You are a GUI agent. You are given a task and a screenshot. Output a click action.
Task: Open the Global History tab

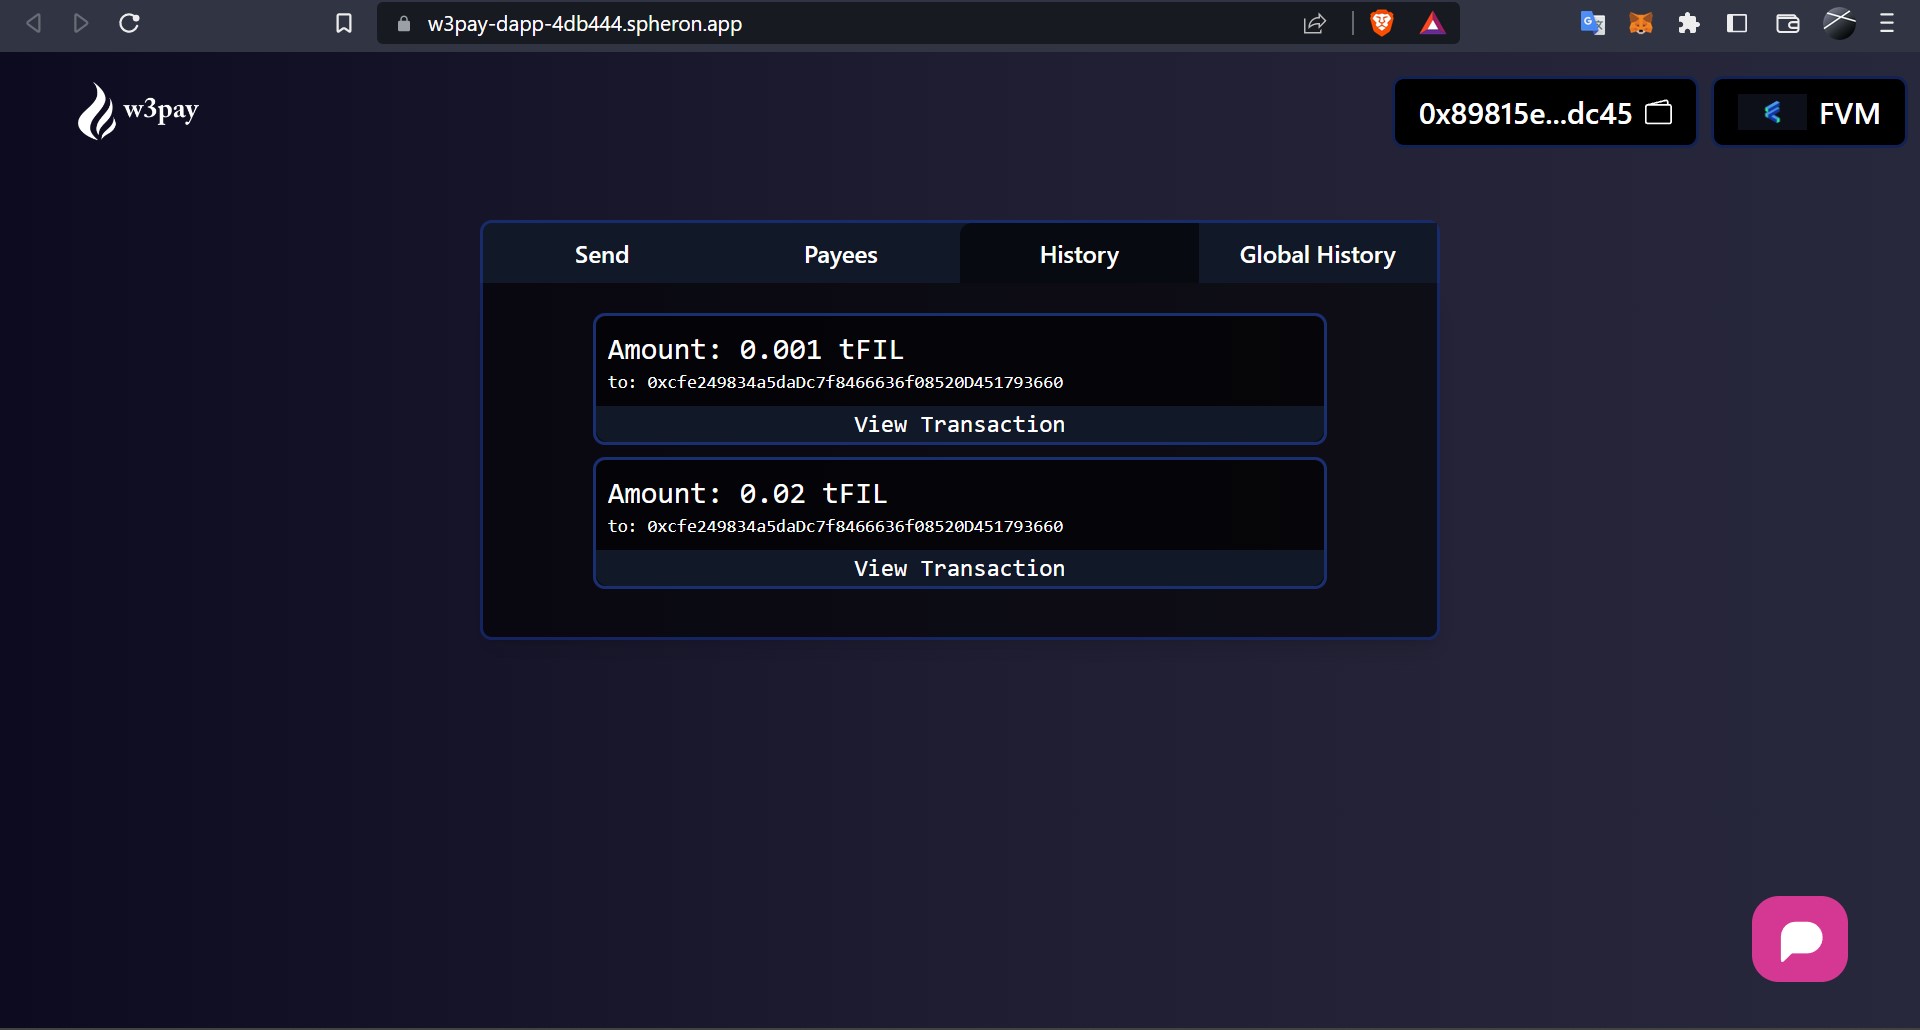(x=1318, y=254)
